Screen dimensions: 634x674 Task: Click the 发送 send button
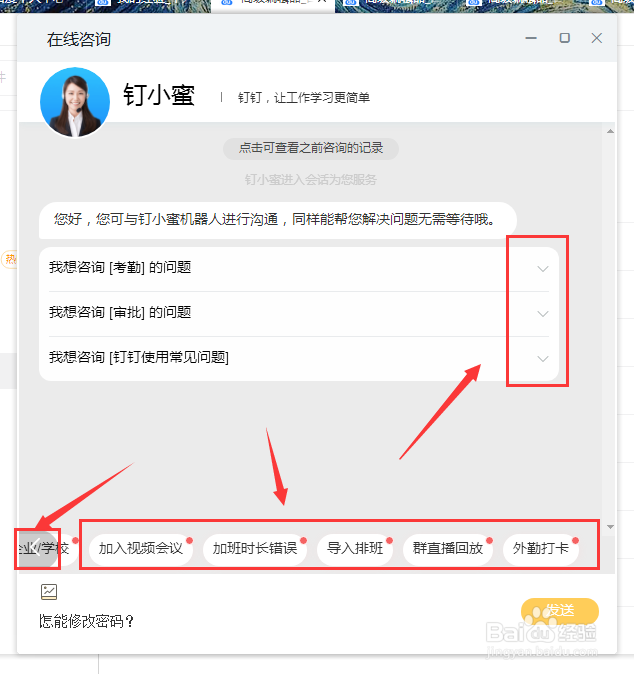coord(560,611)
